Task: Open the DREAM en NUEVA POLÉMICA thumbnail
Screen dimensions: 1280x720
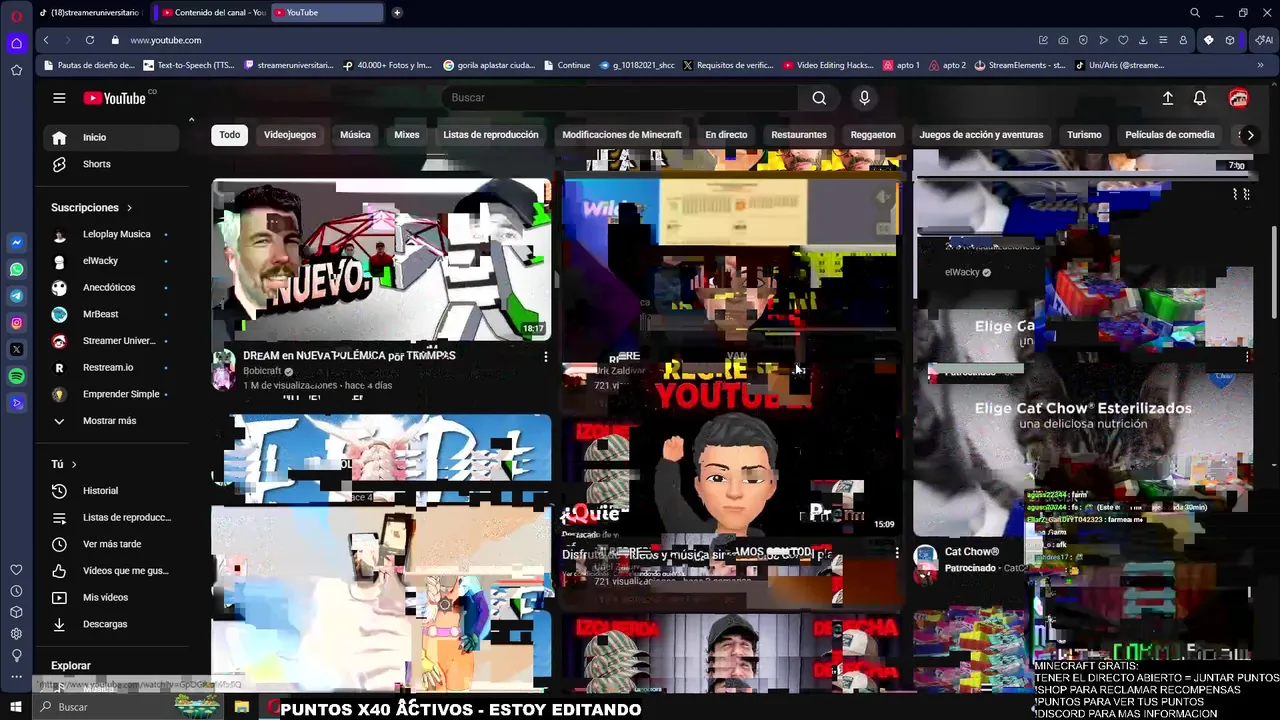Action: 381,260
